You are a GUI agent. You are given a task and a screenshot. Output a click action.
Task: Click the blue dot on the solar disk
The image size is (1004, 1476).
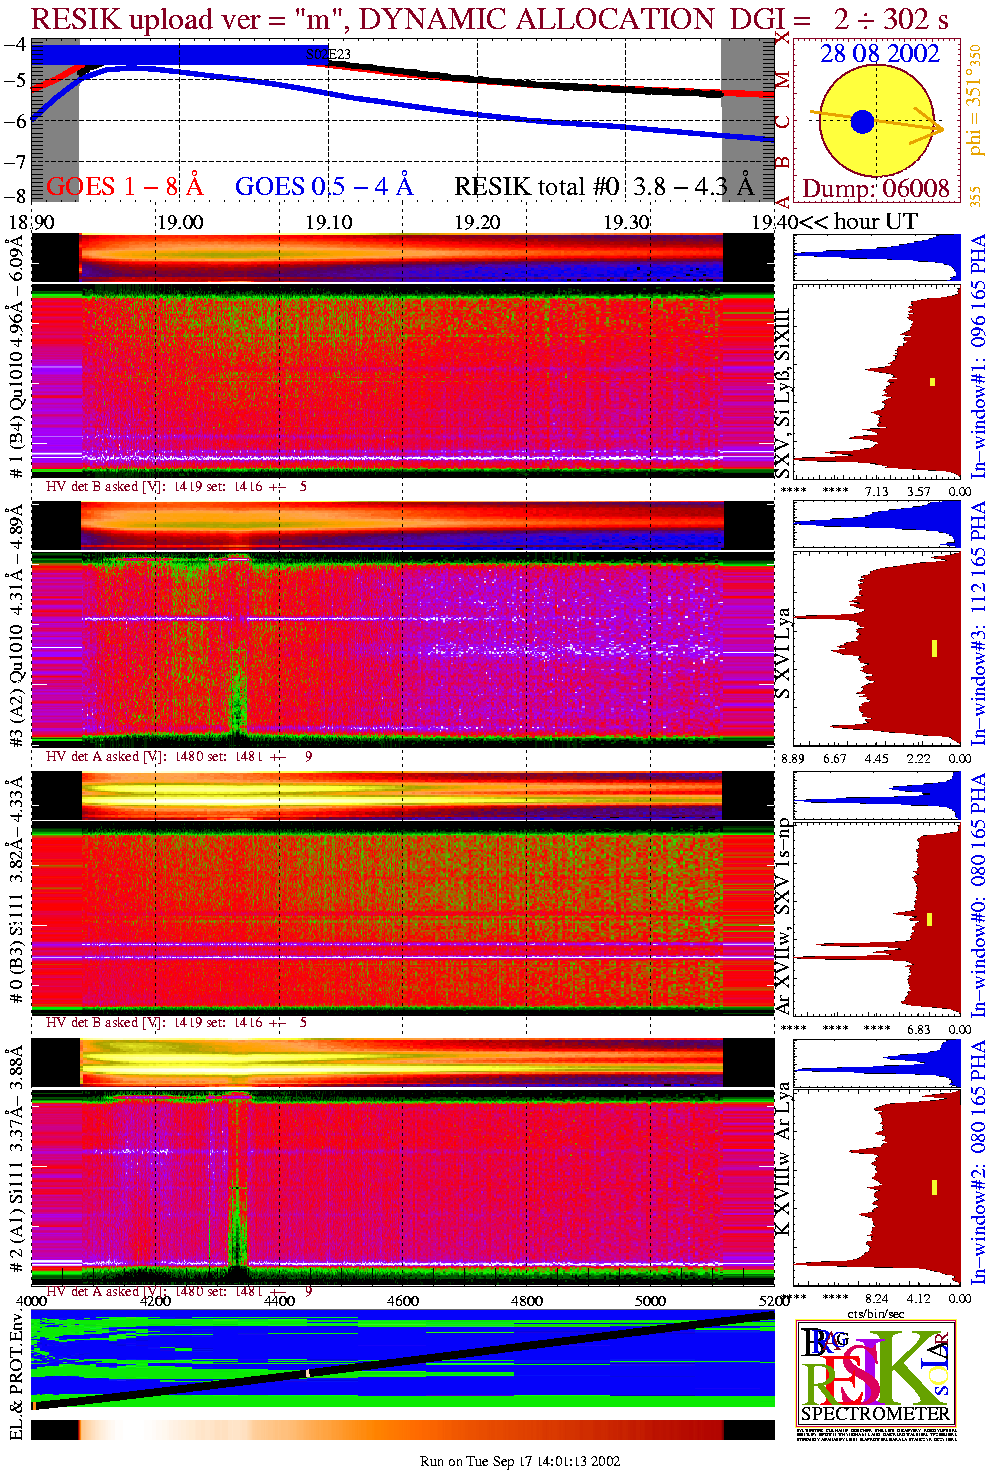click(x=862, y=122)
